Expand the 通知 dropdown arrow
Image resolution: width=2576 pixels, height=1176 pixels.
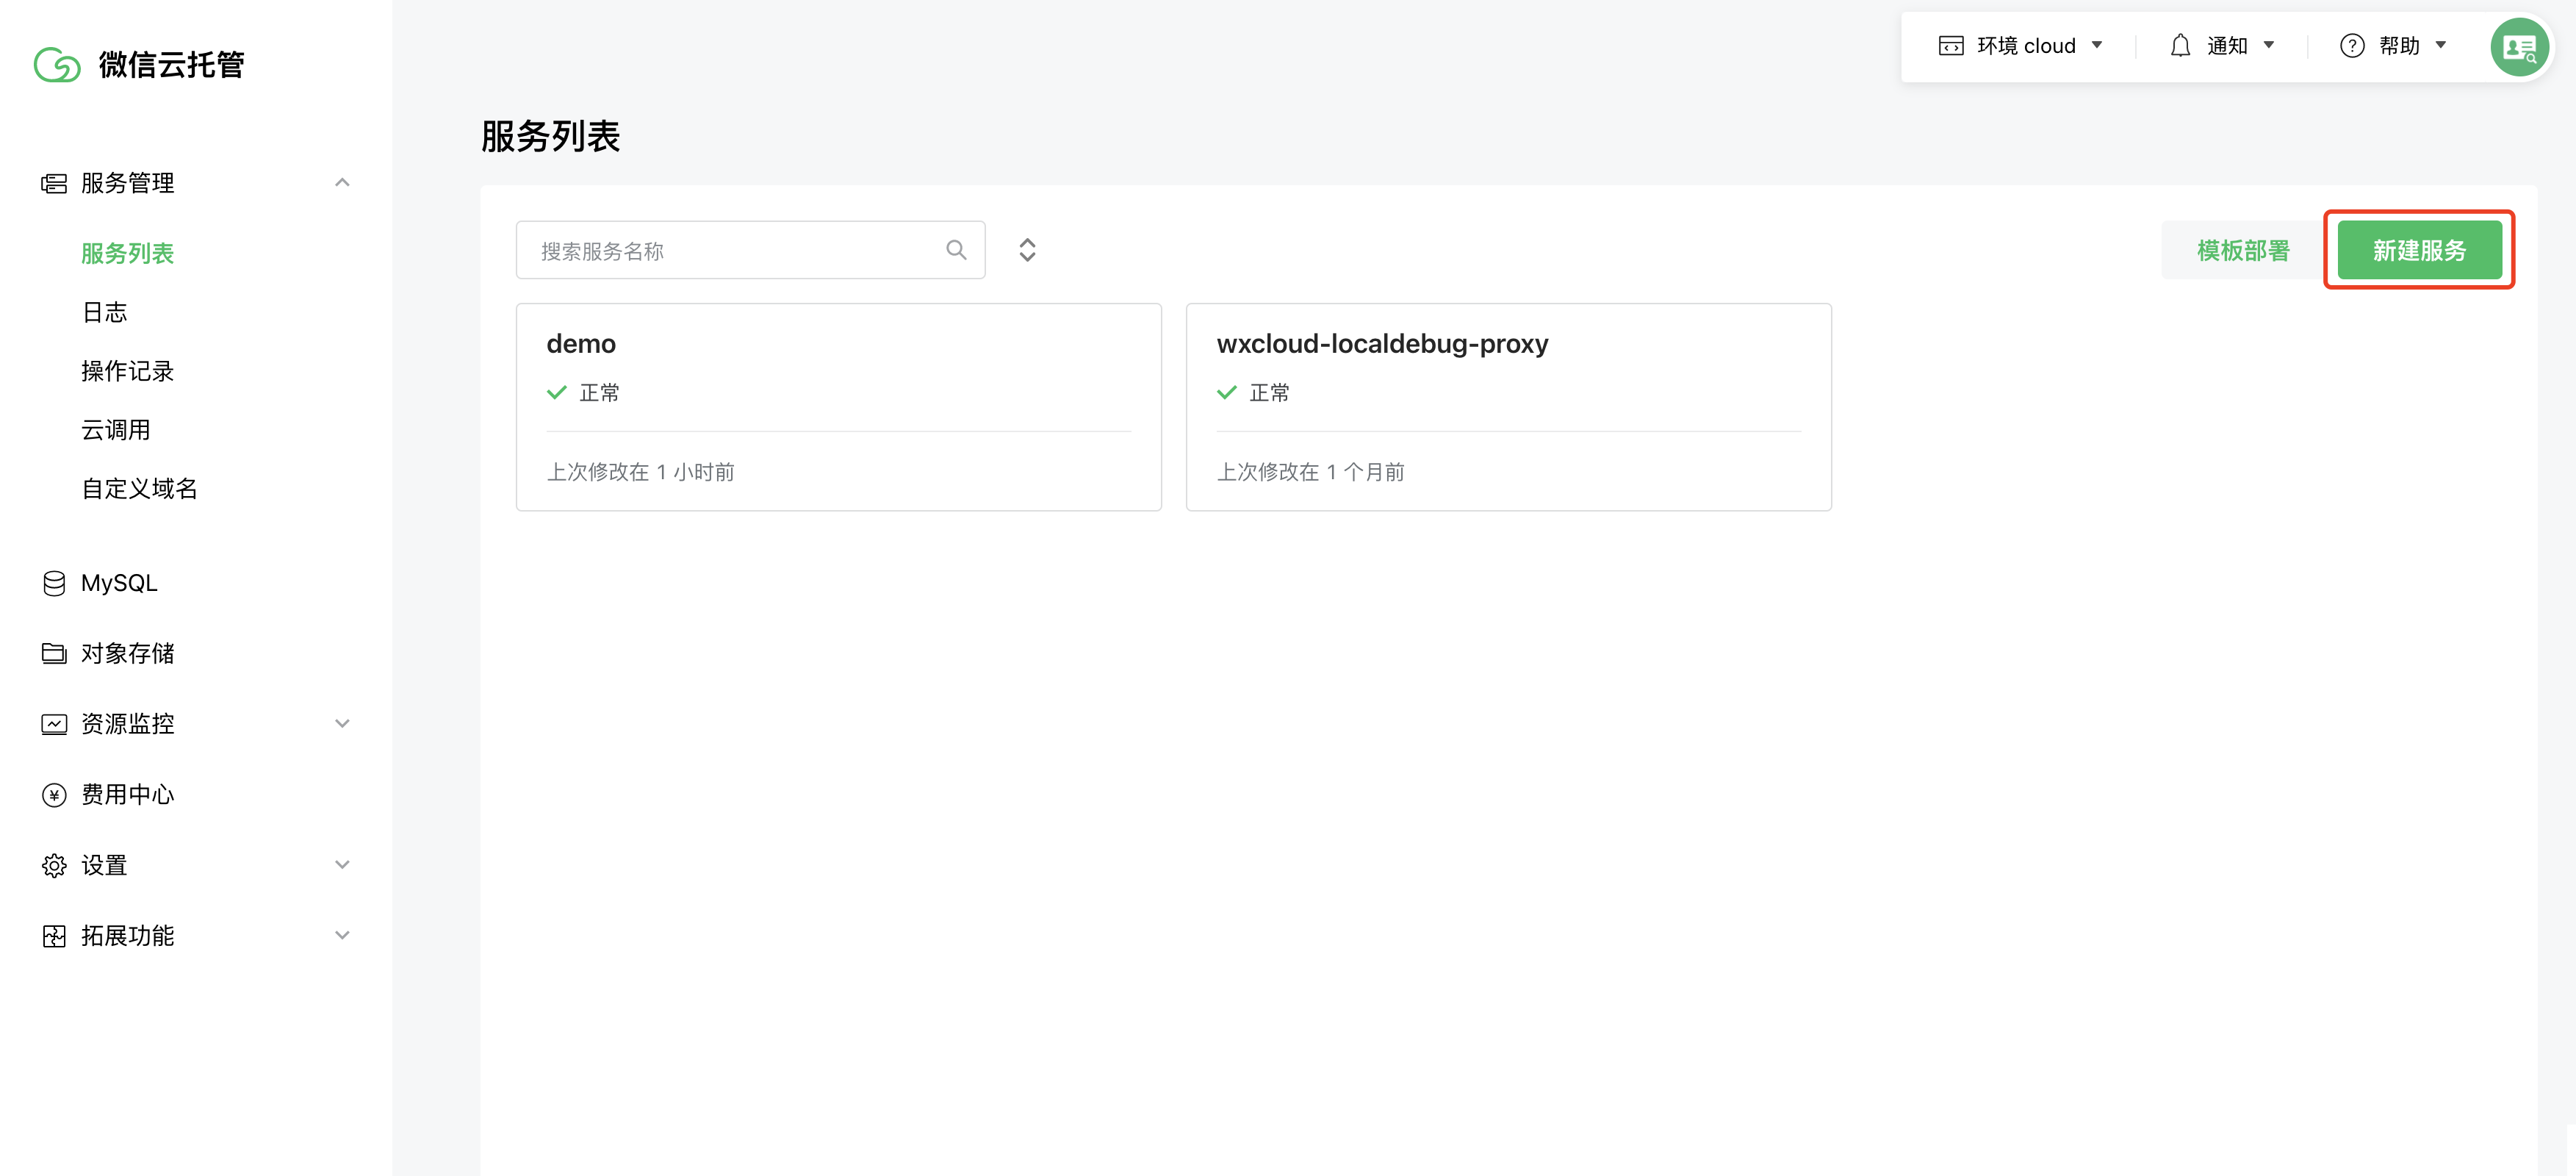[x=2269, y=45]
